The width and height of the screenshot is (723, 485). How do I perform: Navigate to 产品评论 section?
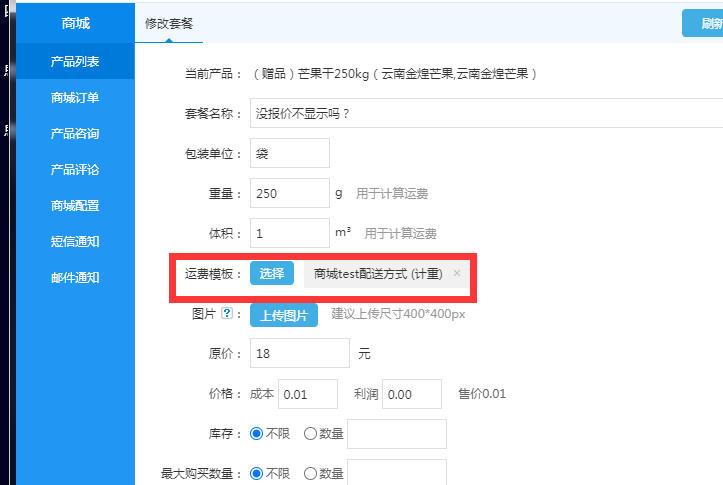[x=75, y=170]
